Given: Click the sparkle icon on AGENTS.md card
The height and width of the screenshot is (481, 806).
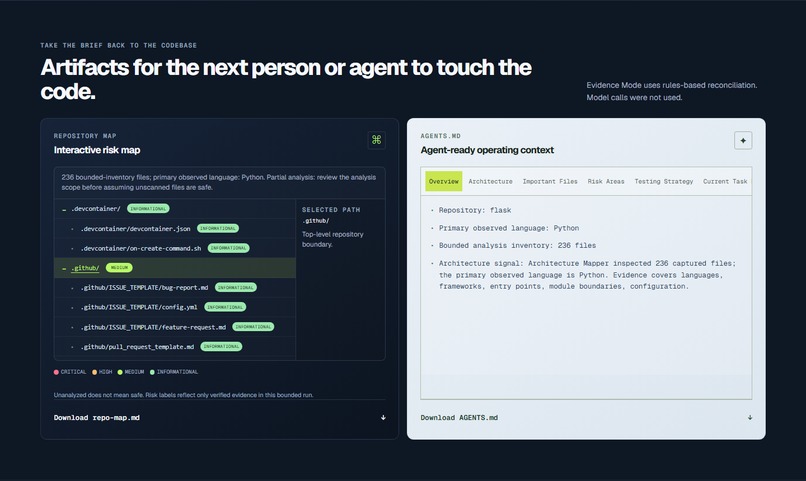Looking at the screenshot, I should 743,140.
